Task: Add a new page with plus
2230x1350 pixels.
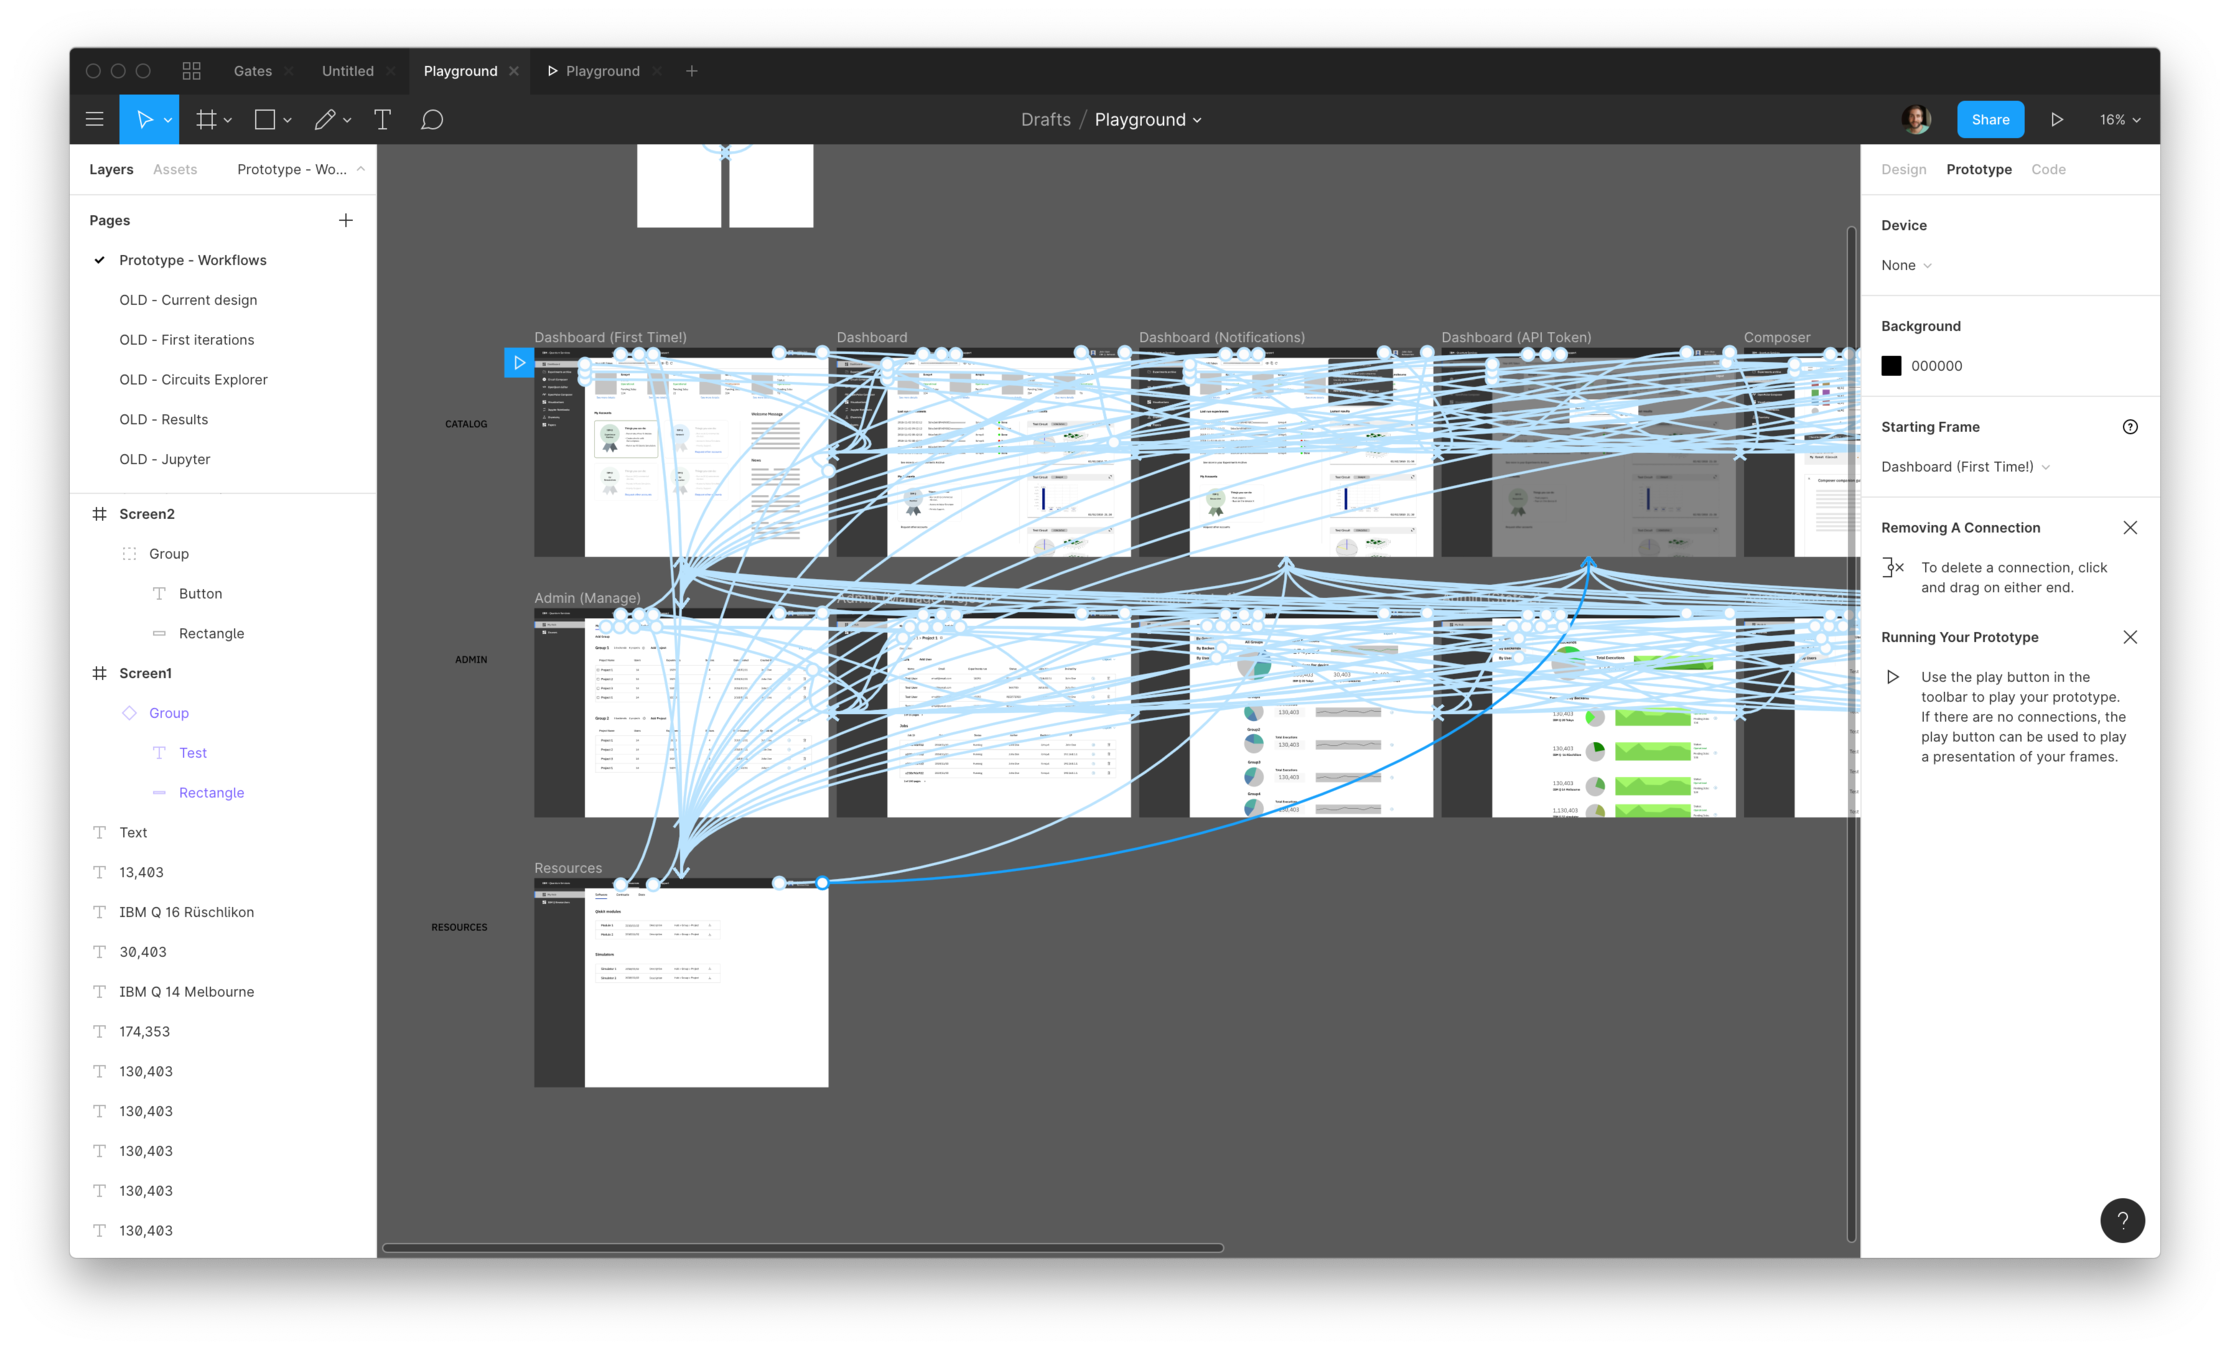Action: point(346,220)
